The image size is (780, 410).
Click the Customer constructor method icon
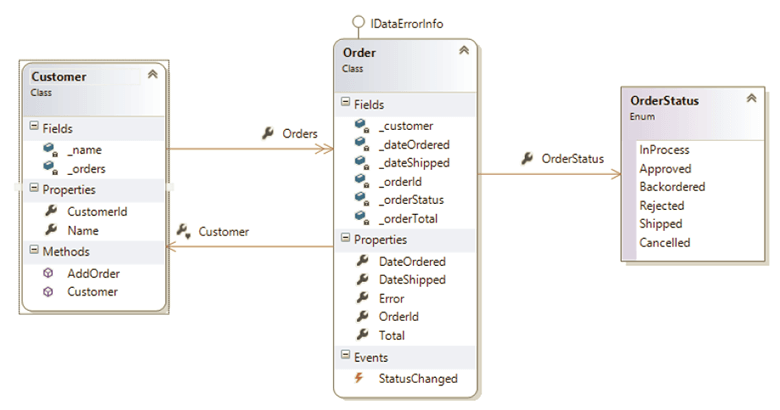pyautogui.click(x=48, y=292)
